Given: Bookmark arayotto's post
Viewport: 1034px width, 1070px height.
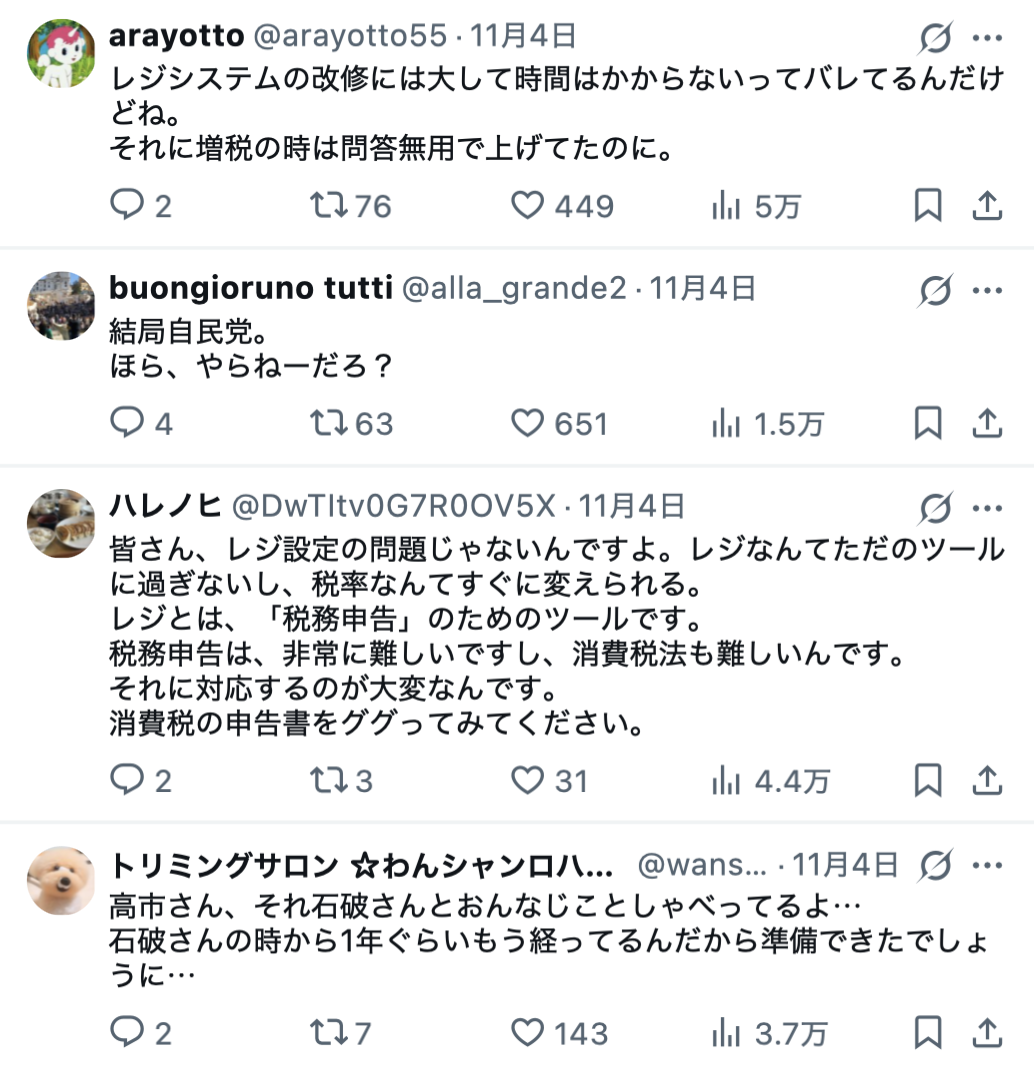Looking at the screenshot, I should 928,206.
